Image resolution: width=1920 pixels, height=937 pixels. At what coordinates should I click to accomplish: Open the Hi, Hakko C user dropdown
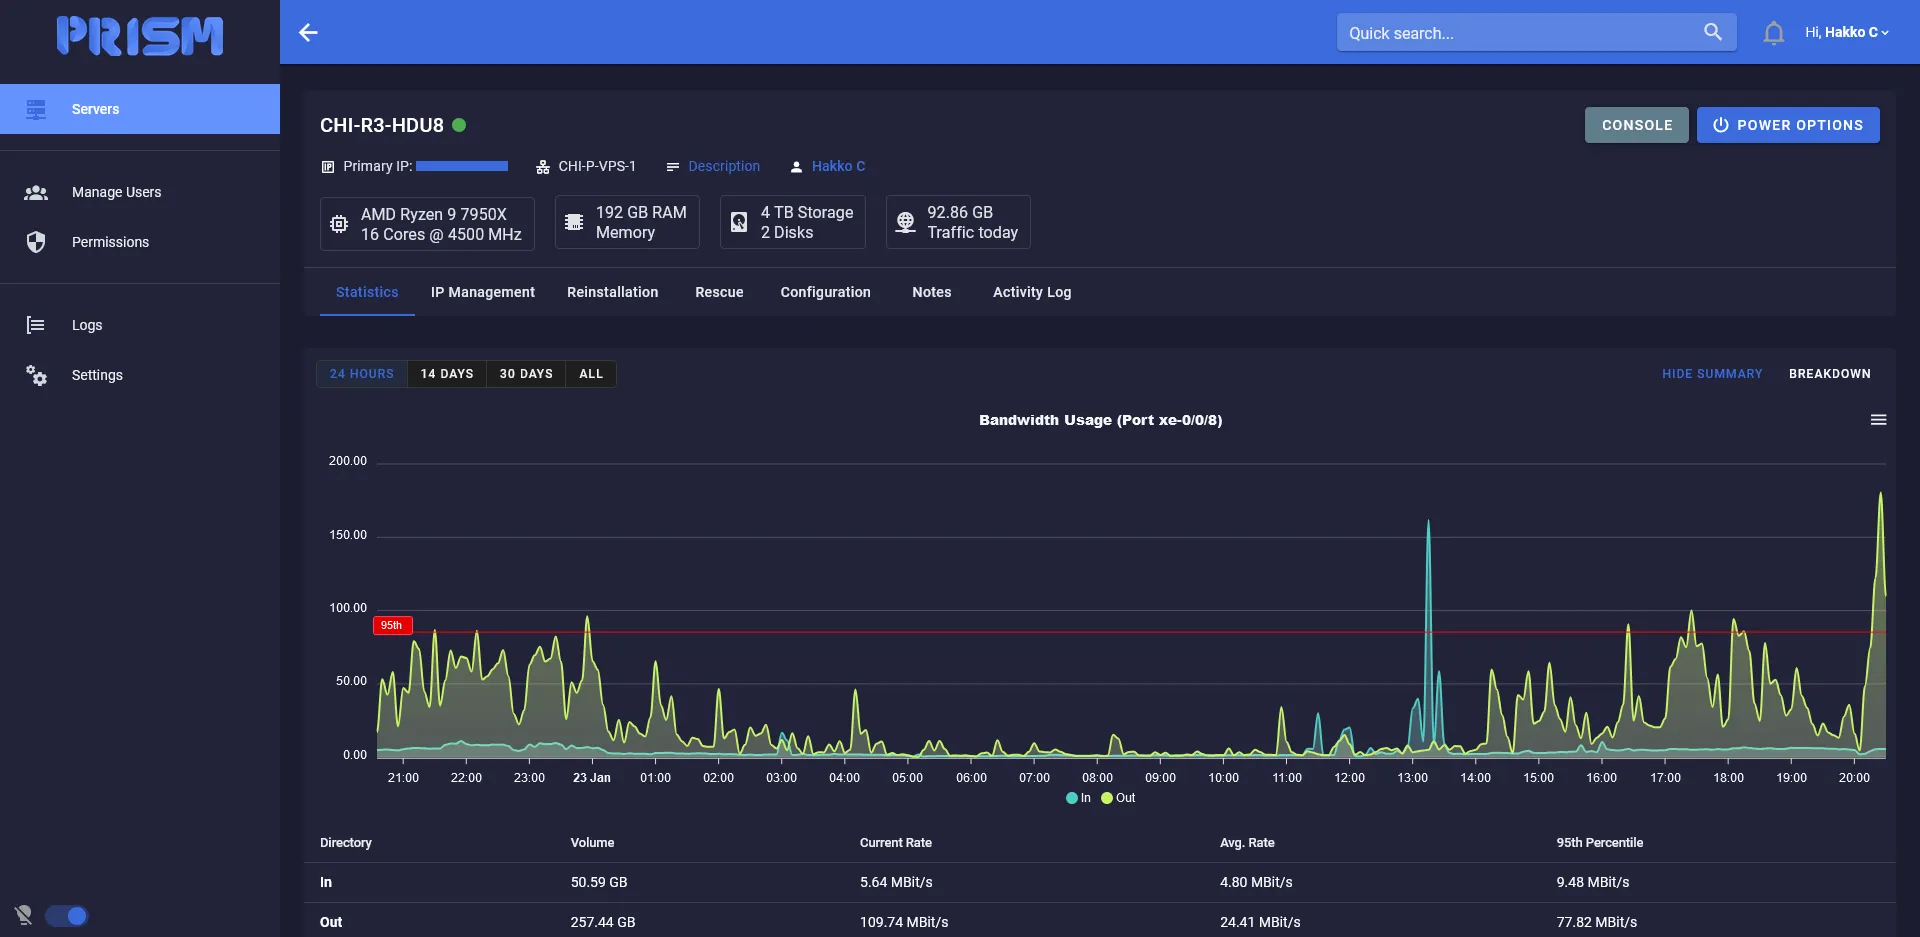coord(1846,33)
